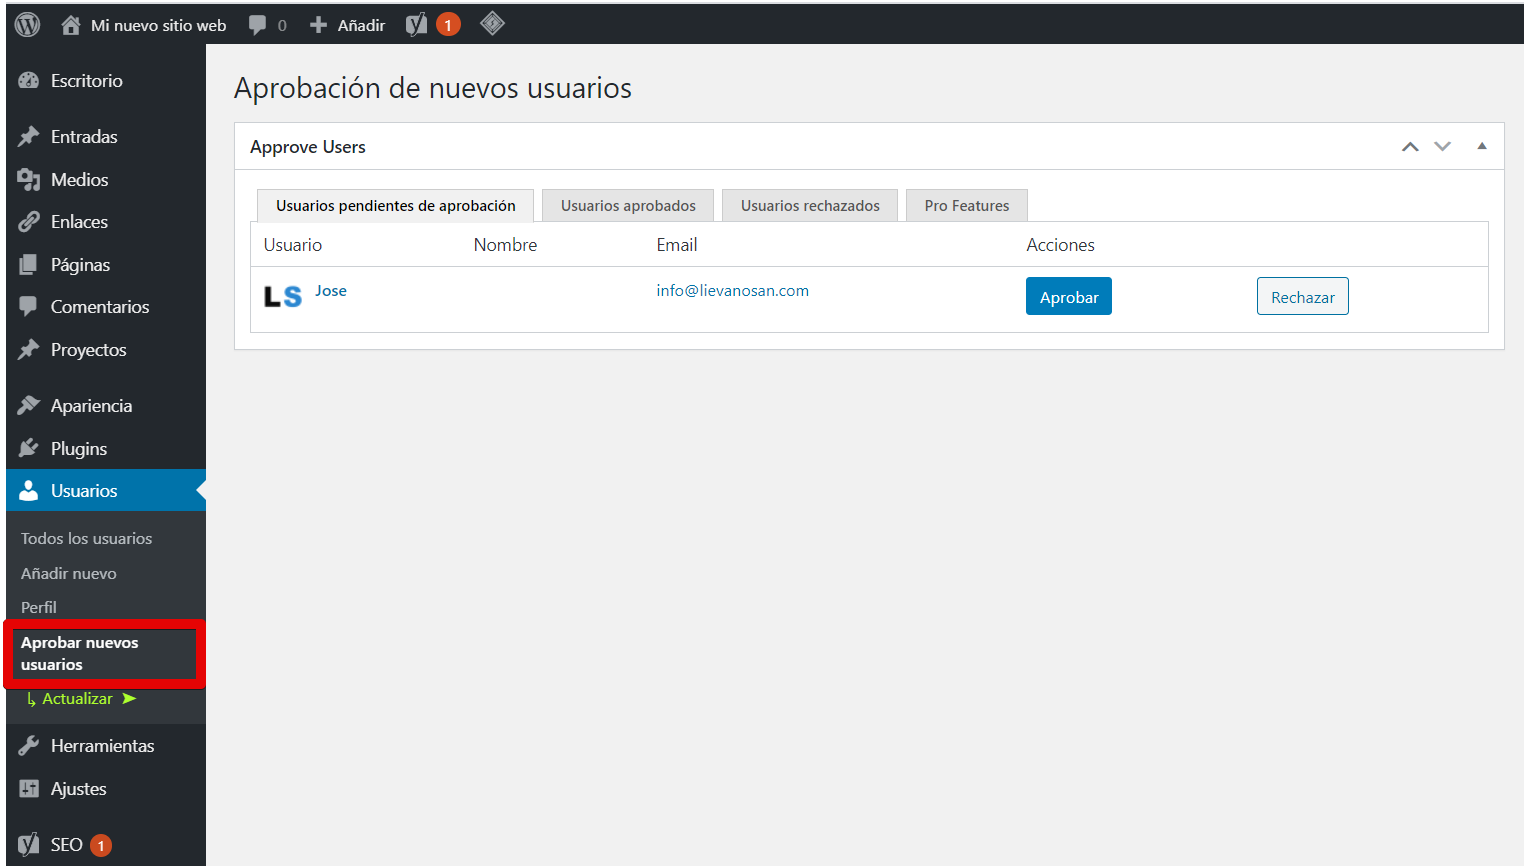Click the Comentarios bubble icon in sidebar

point(29,307)
